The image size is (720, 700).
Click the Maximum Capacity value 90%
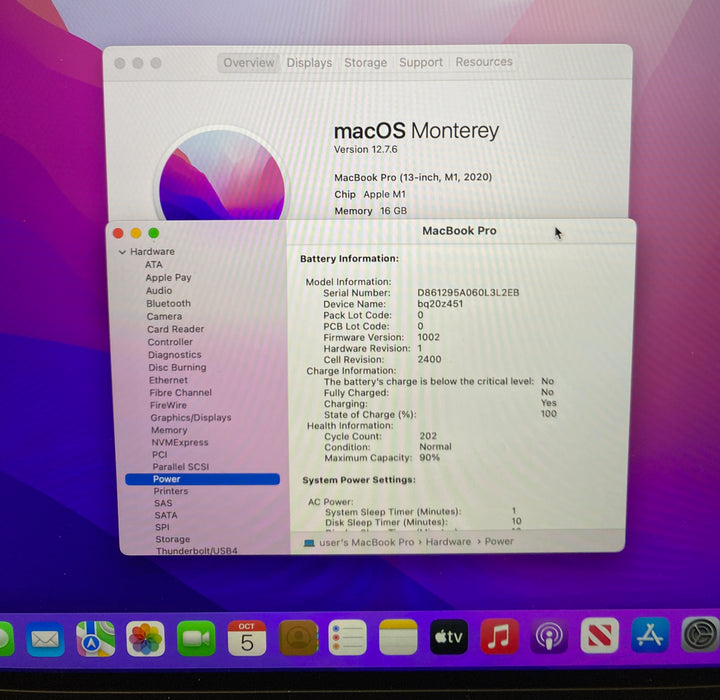pos(429,457)
